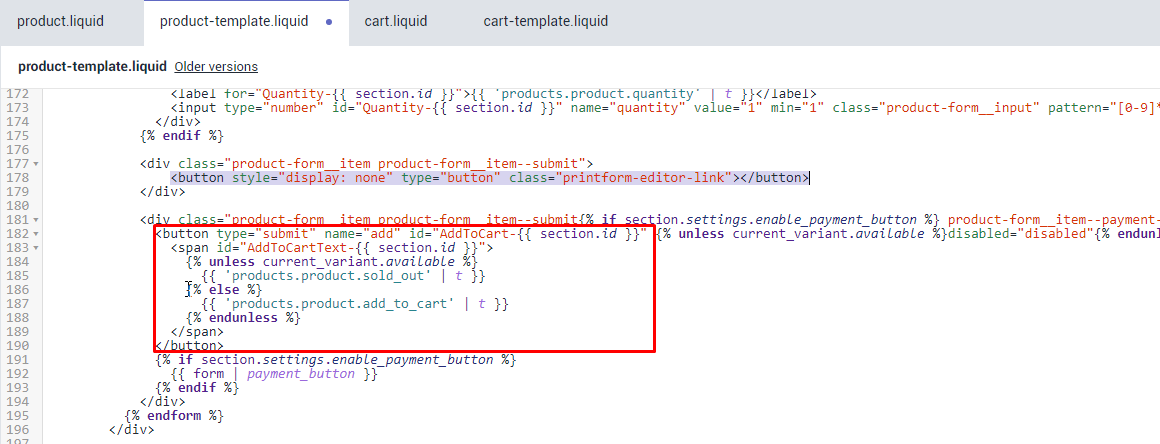The height and width of the screenshot is (444, 1160).
Task: Open the cart-template.liquid tab
Action: (x=545, y=21)
